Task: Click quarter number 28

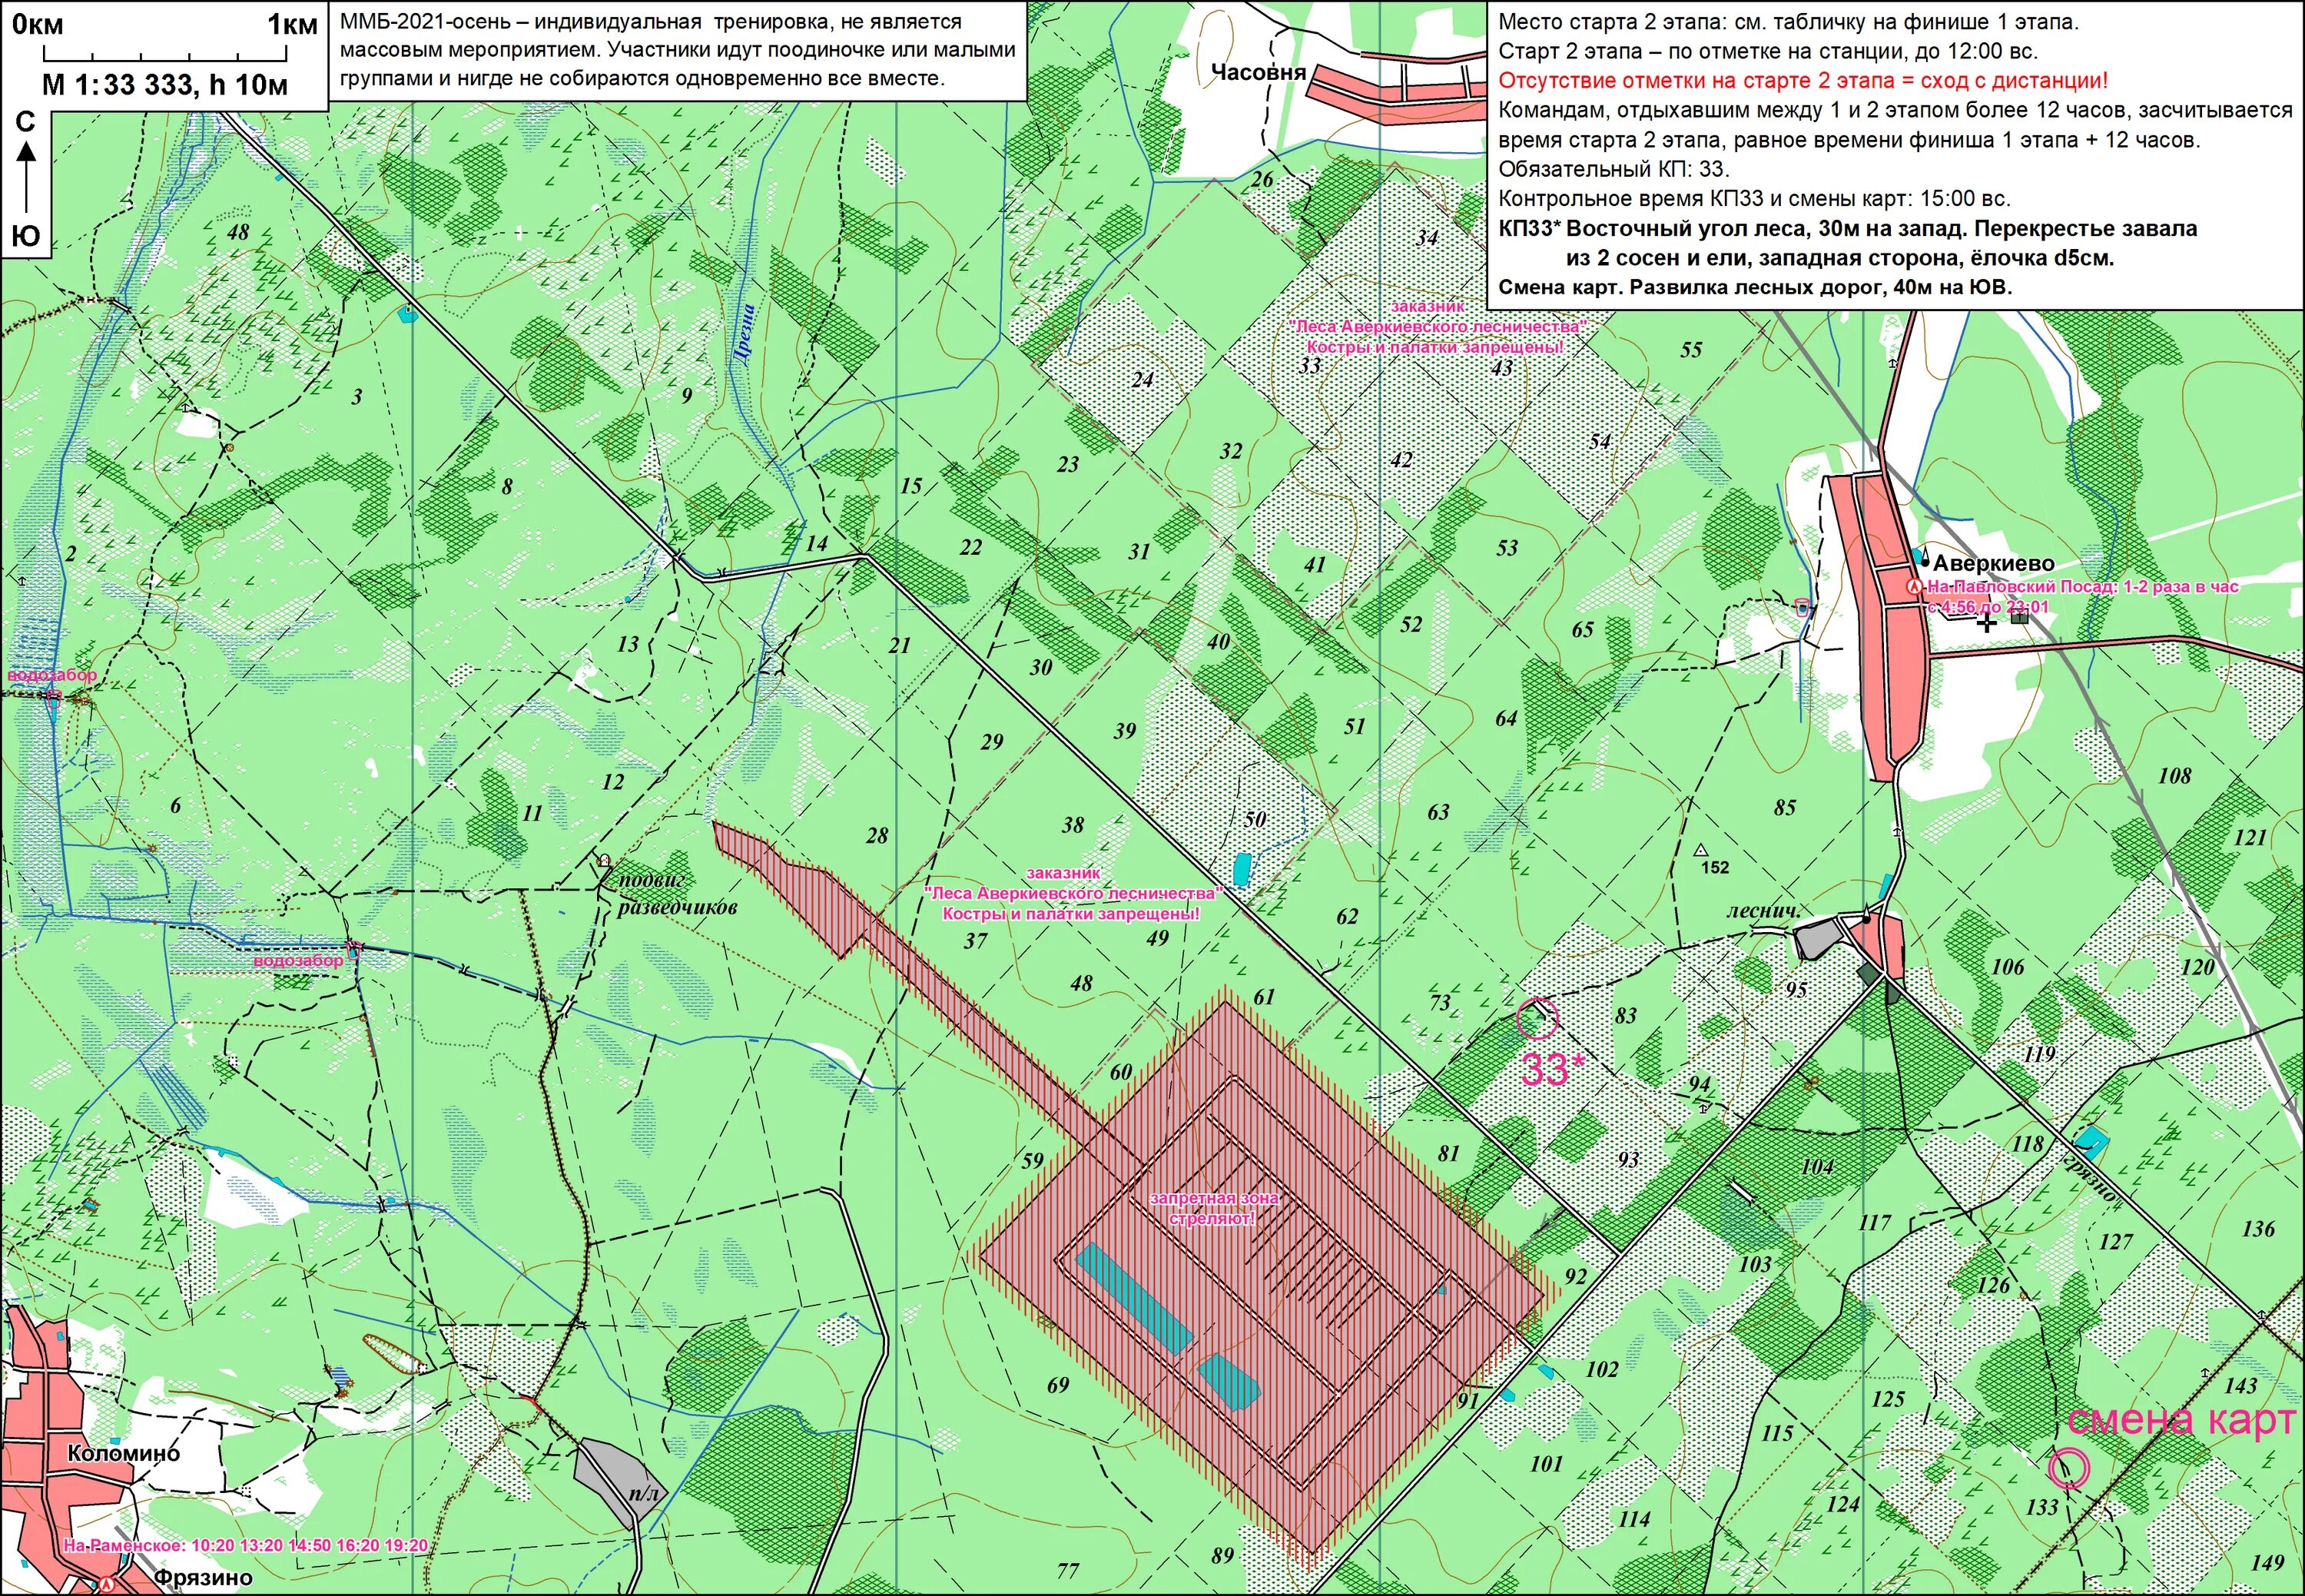Action: point(877,835)
